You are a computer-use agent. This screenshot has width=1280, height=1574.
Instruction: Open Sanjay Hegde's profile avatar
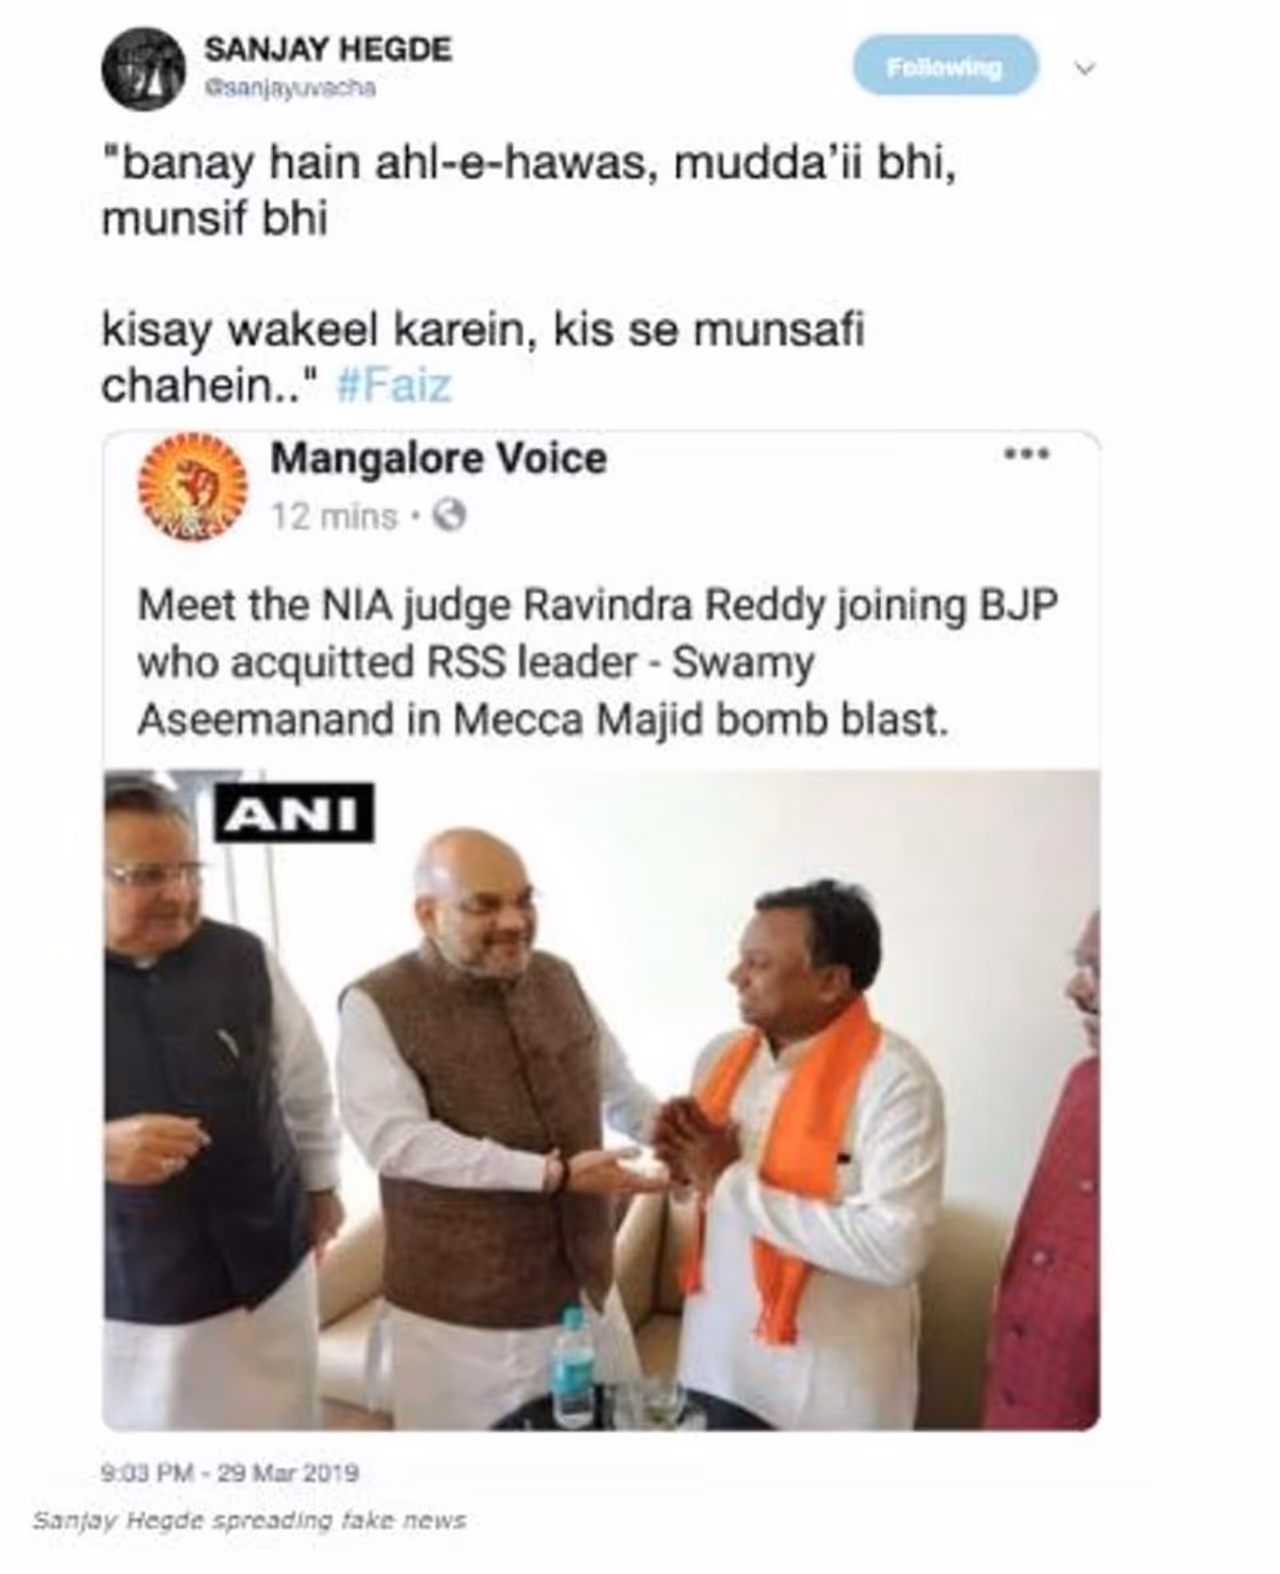click(143, 69)
